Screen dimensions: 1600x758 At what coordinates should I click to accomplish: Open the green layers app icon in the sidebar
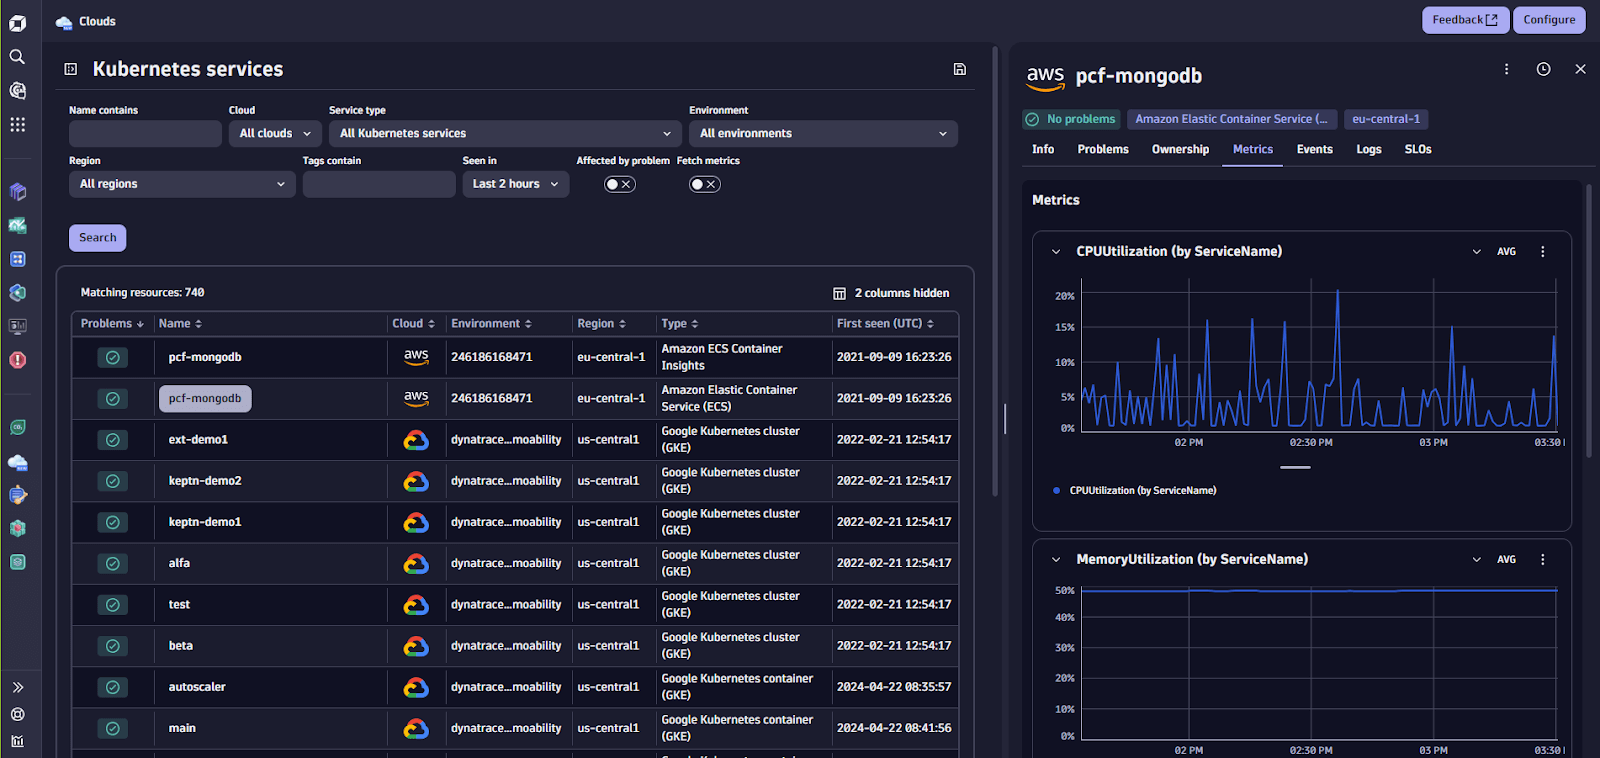click(17, 562)
